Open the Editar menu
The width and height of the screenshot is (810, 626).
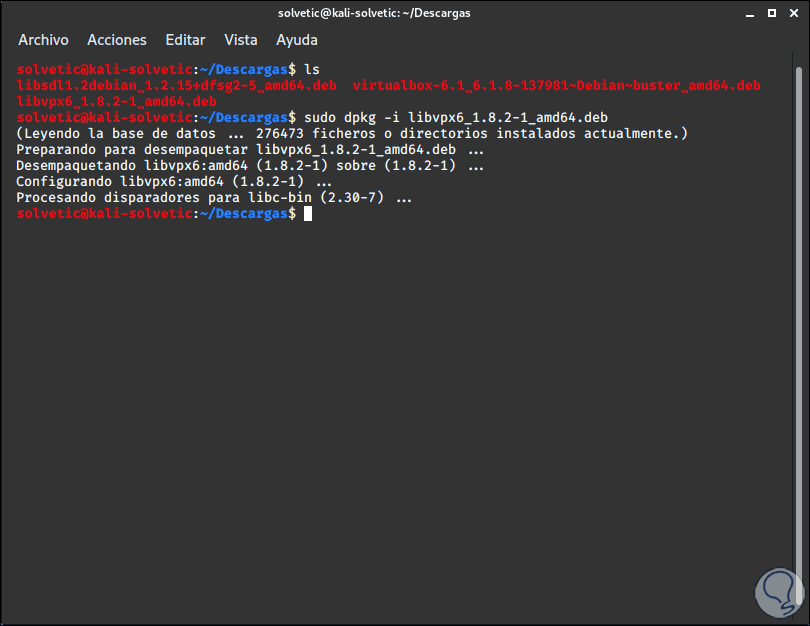pos(185,40)
